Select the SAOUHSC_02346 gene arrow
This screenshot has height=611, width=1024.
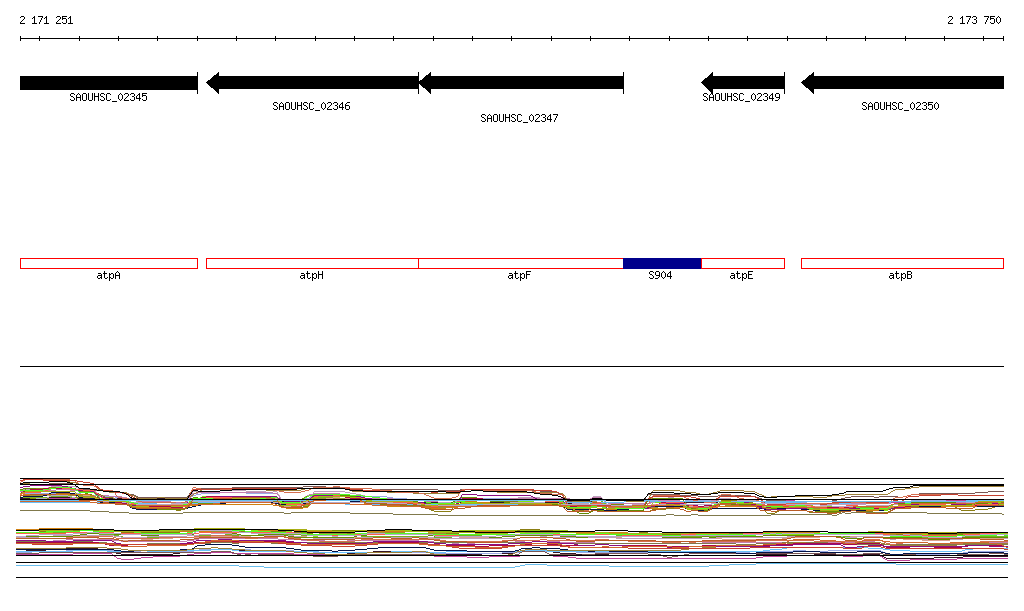click(312, 83)
